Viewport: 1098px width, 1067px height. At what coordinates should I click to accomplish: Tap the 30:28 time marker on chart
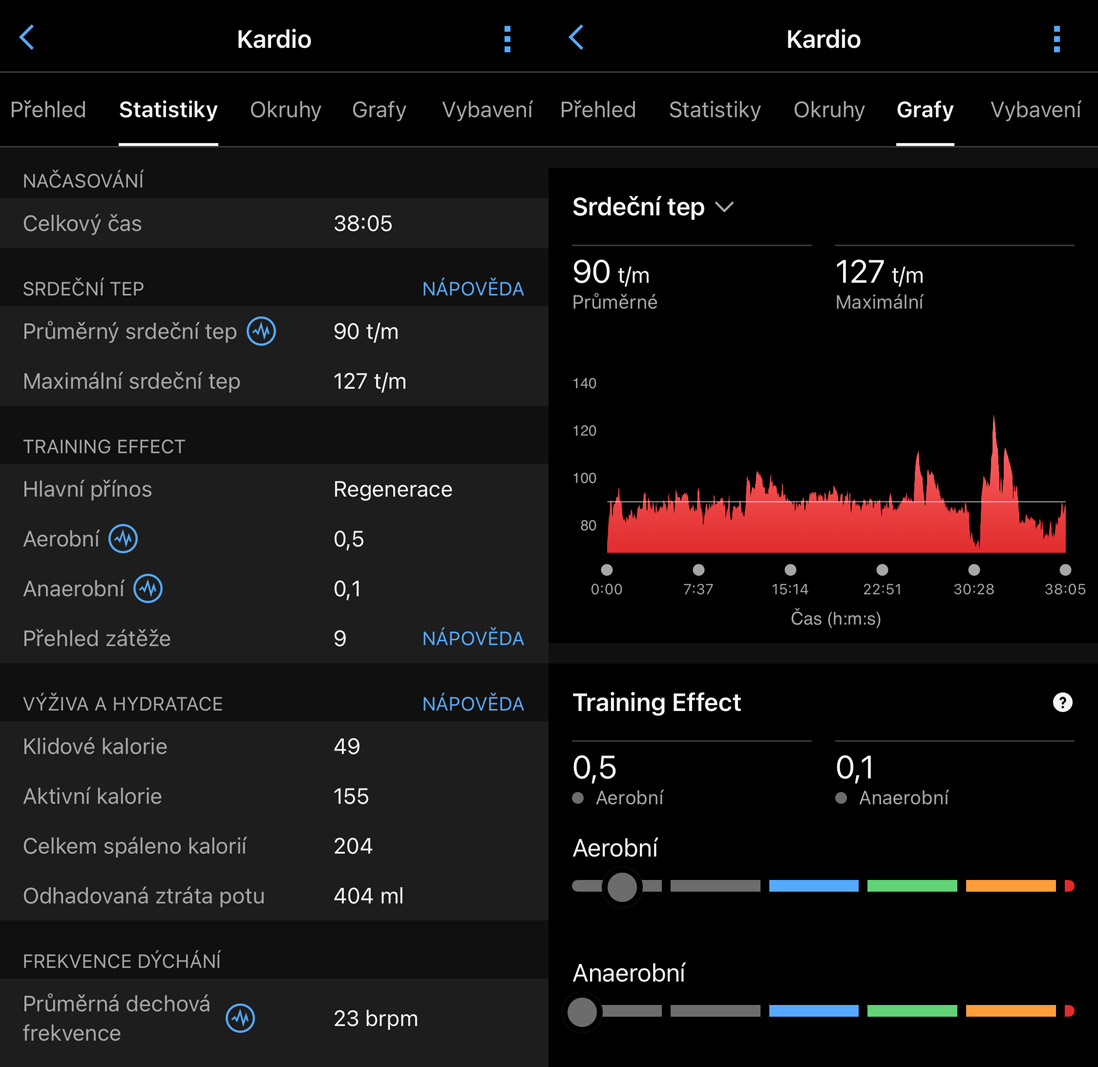tap(974, 570)
